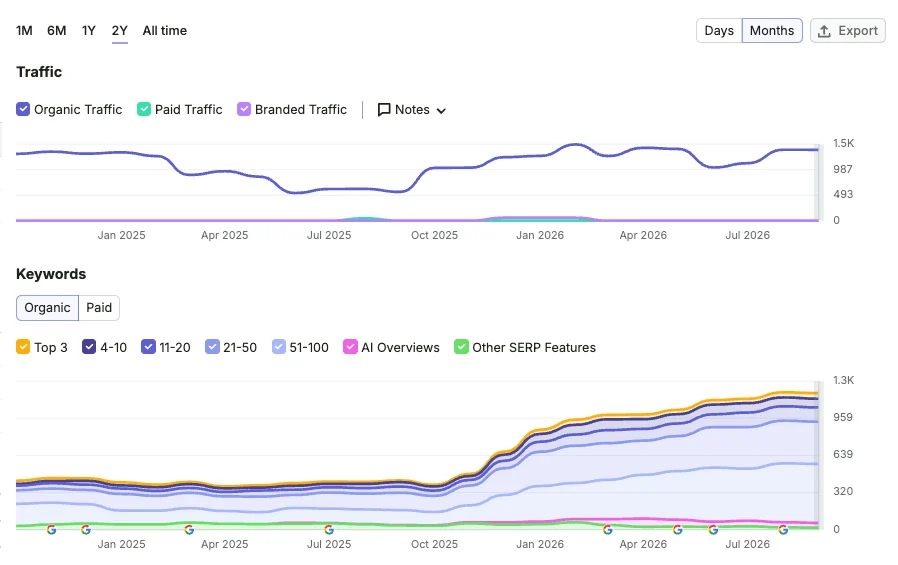898x565 pixels.
Task: Click the first Google update marker before Jan 2025
Action: pyautogui.click(x=52, y=530)
